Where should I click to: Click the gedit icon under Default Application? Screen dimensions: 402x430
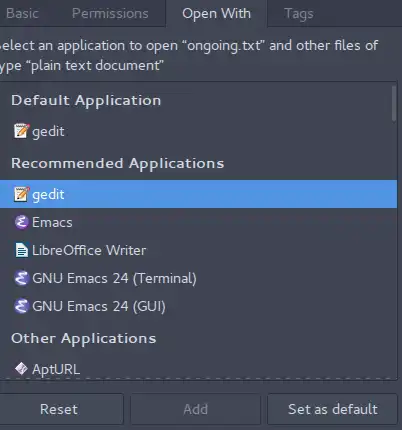tap(22, 131)
